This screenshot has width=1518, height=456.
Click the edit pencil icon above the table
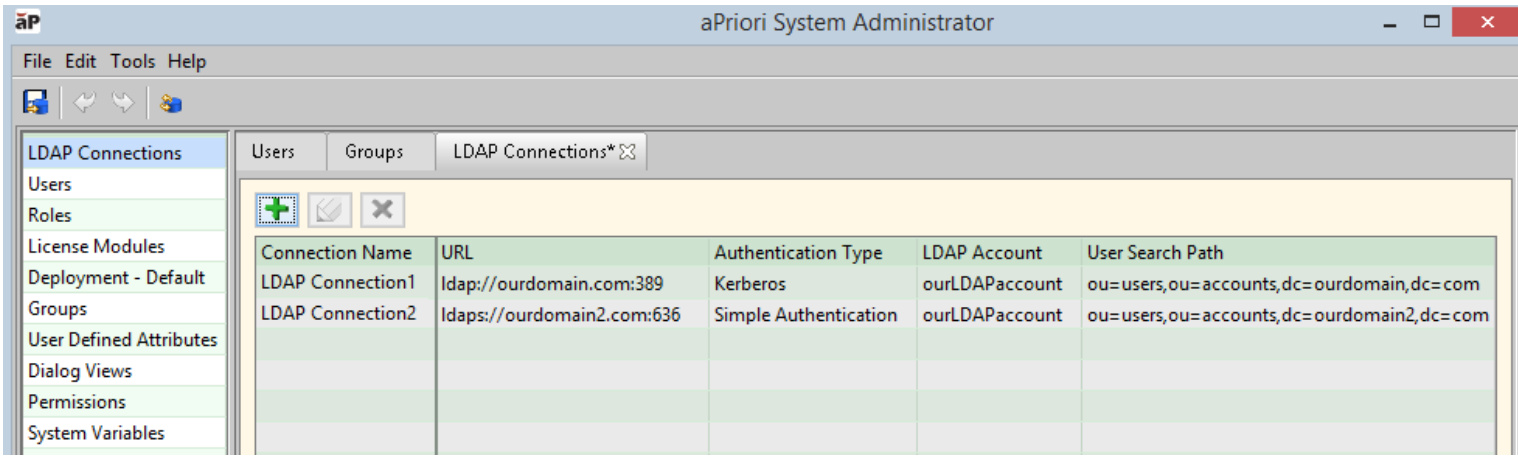(329, 210)
